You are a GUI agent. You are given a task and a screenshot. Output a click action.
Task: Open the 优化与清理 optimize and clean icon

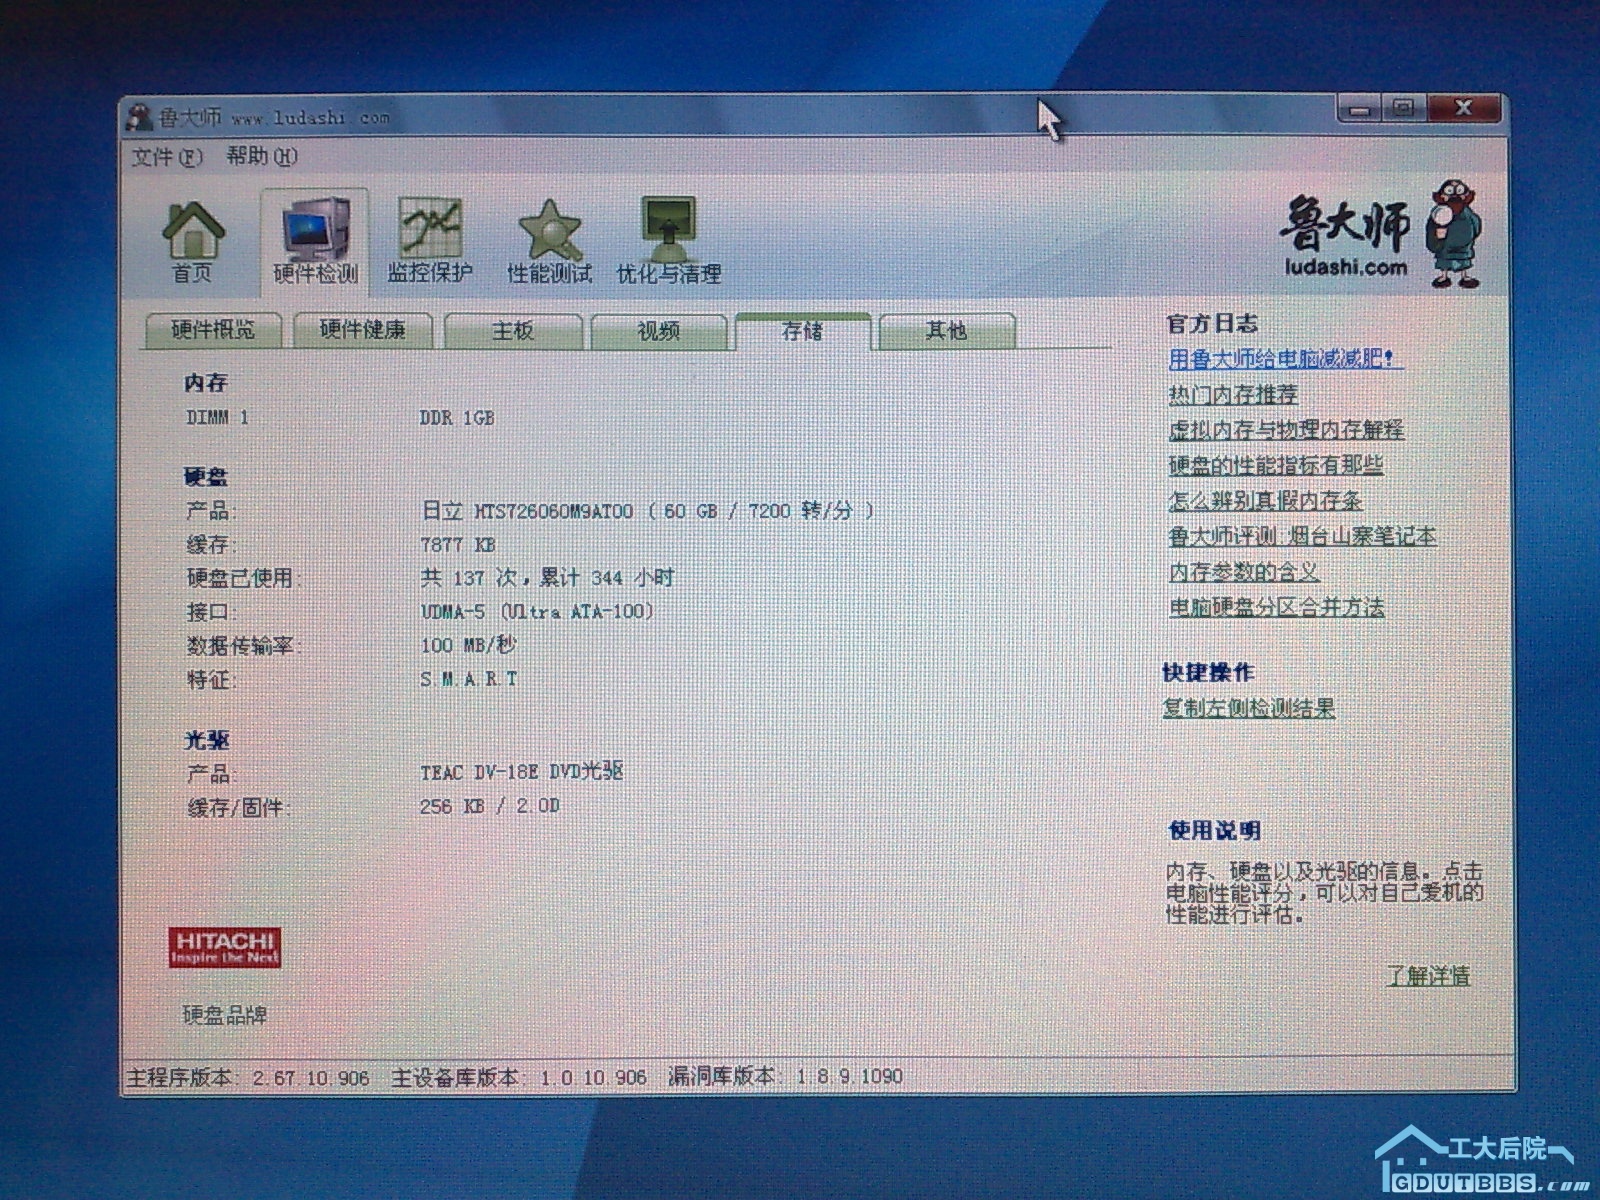coord(669,242)
